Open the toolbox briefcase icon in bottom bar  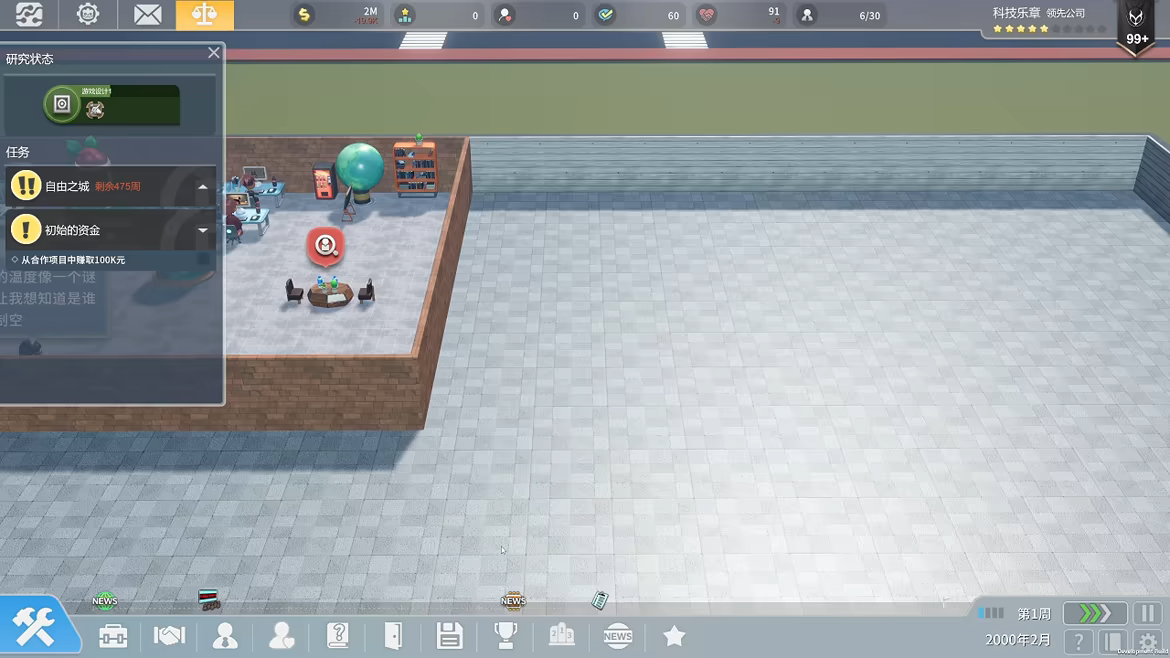(x=113, y=636)
